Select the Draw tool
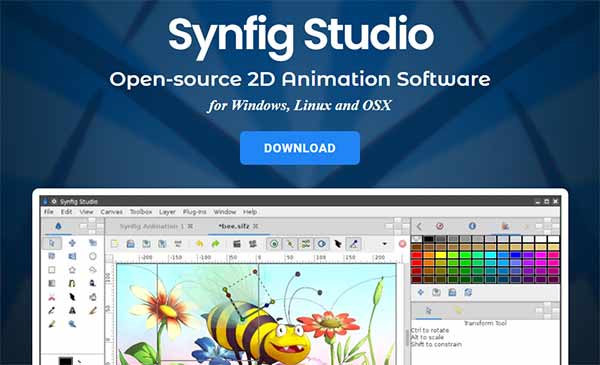Image resolution: width=600 pixels, height=365 pixels. coord(93,284)
